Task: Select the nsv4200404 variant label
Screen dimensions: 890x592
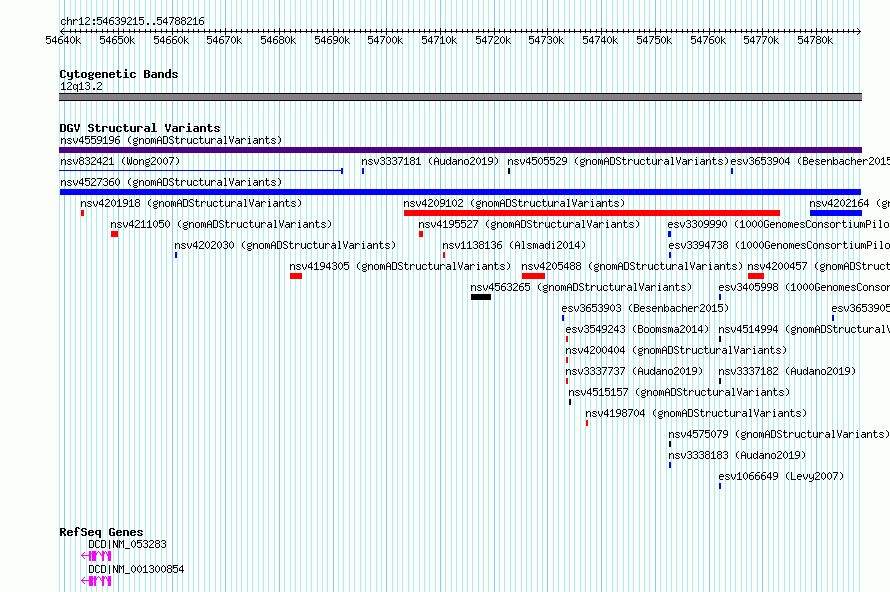Action: point(676,350)
